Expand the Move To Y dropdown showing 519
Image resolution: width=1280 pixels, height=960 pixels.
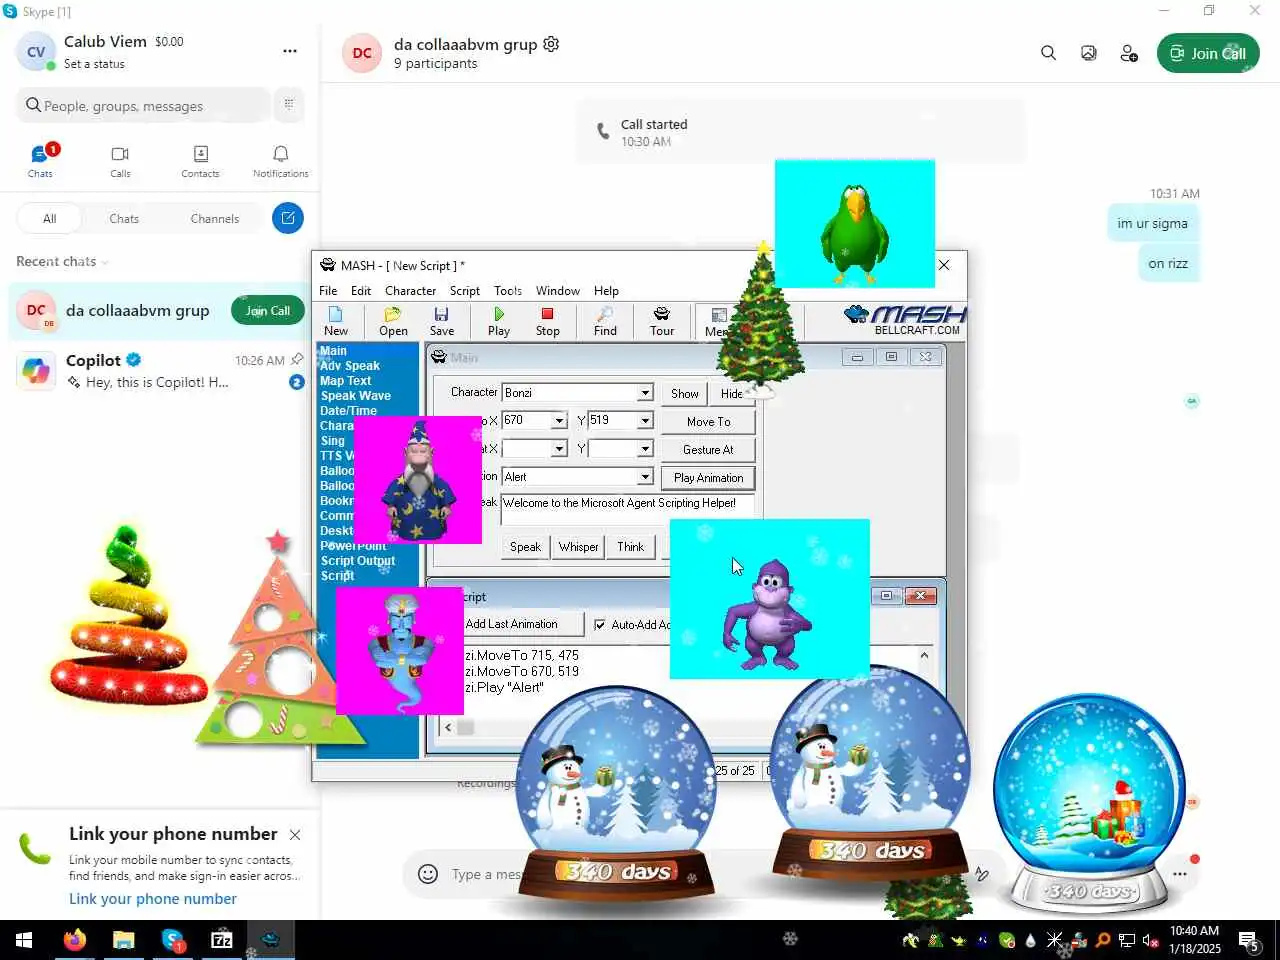645,421
